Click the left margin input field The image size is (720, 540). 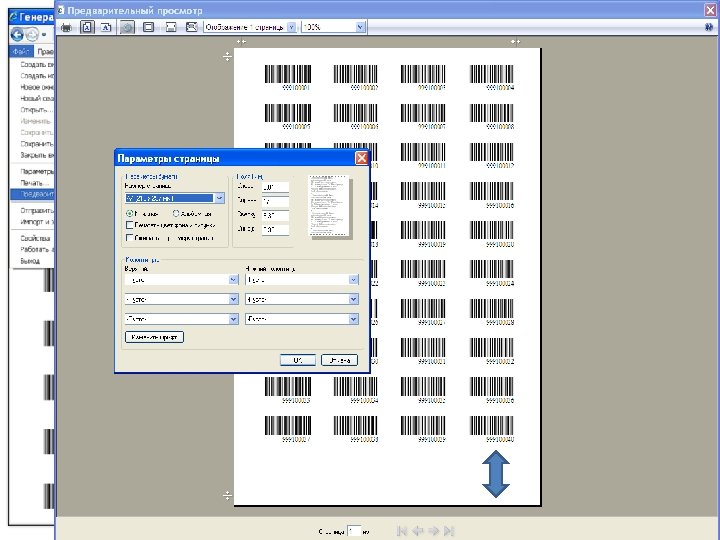coord(275,187)
